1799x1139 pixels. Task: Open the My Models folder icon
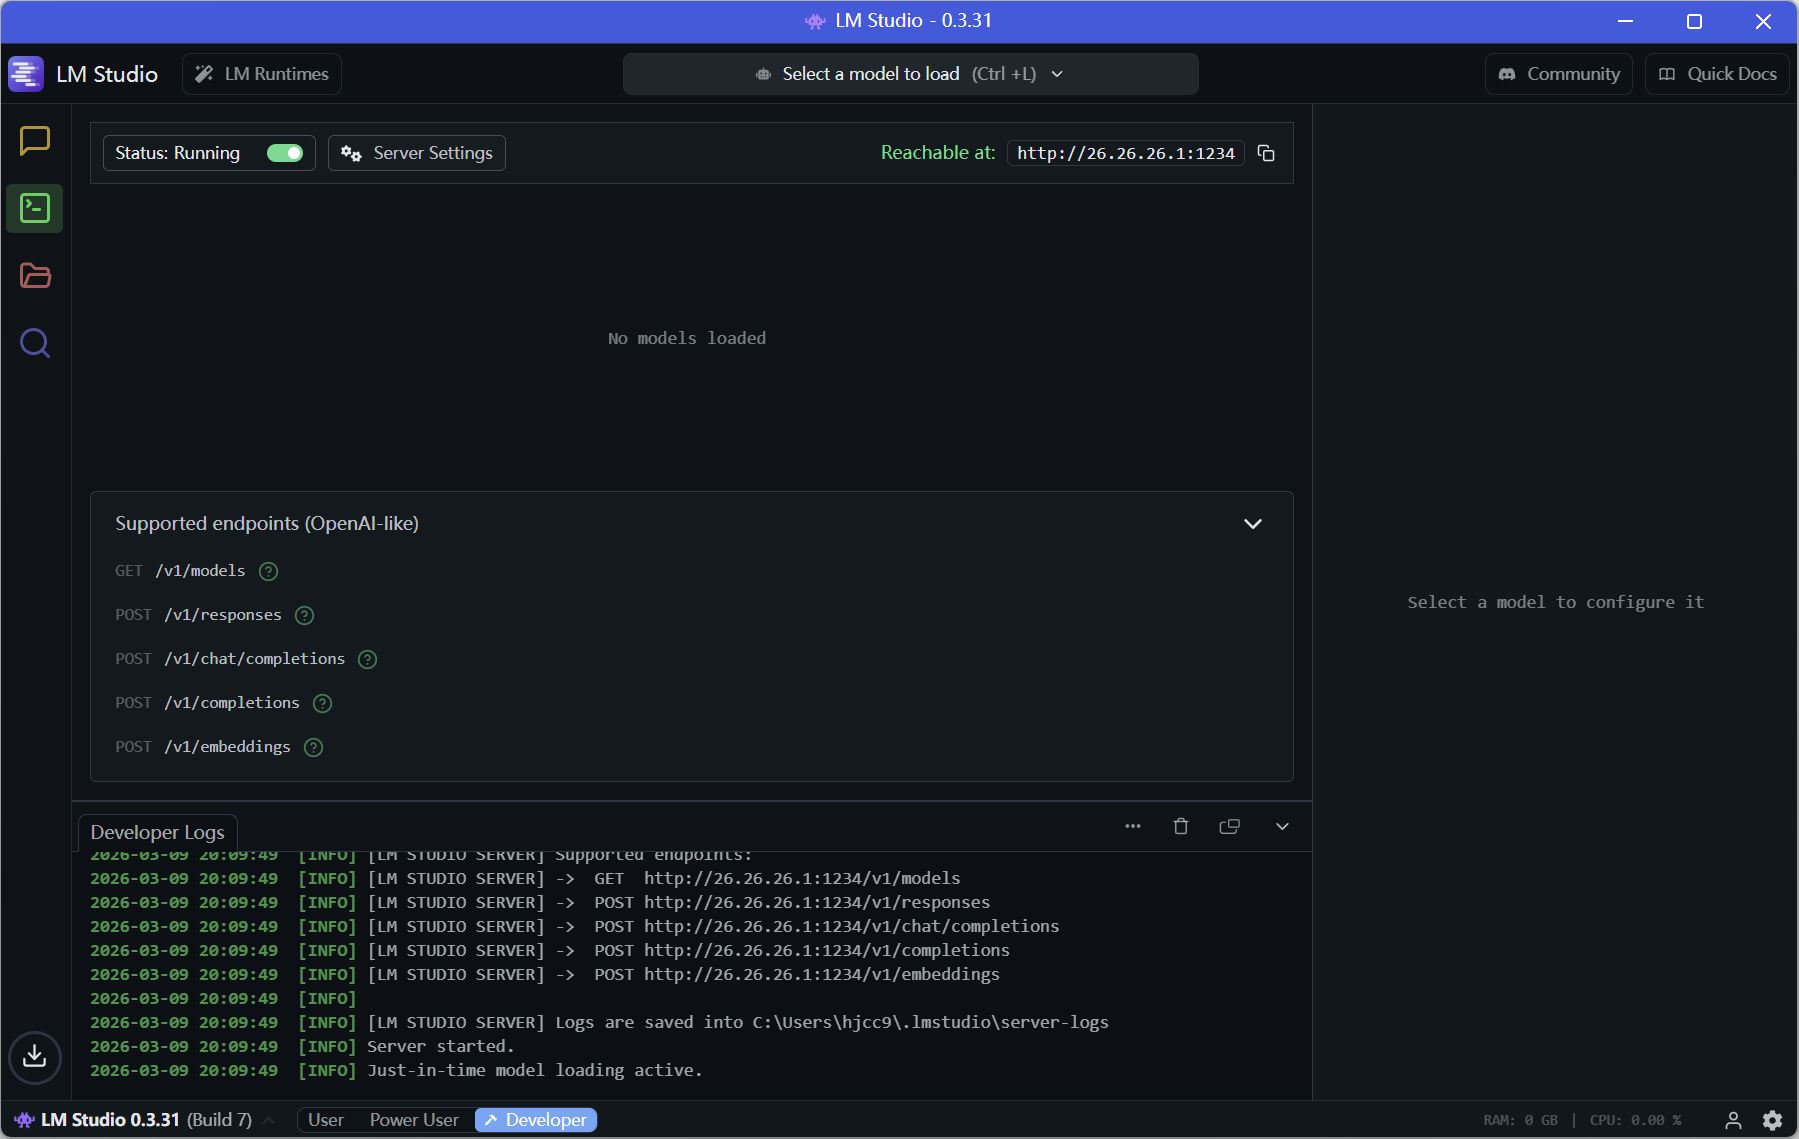tap(35, 275)
